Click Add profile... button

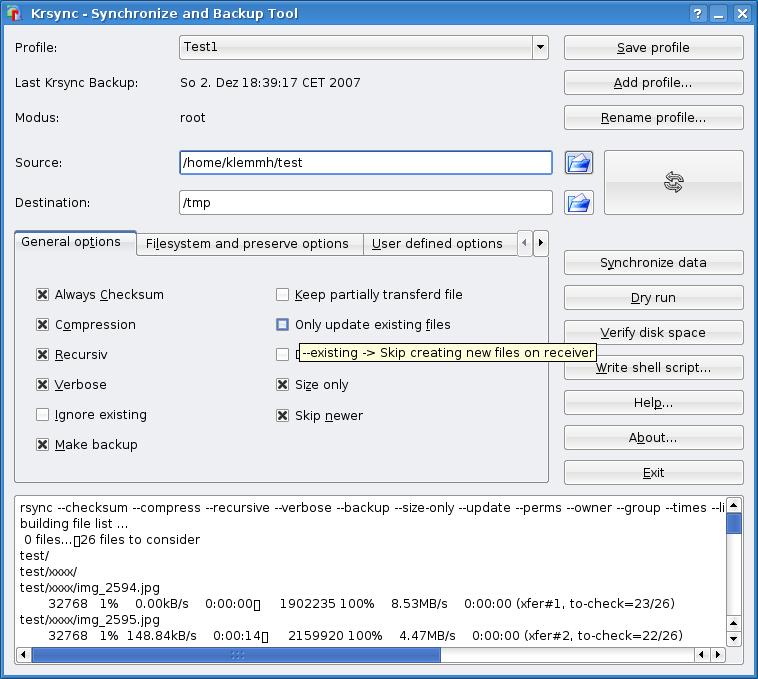pos(654,83)
